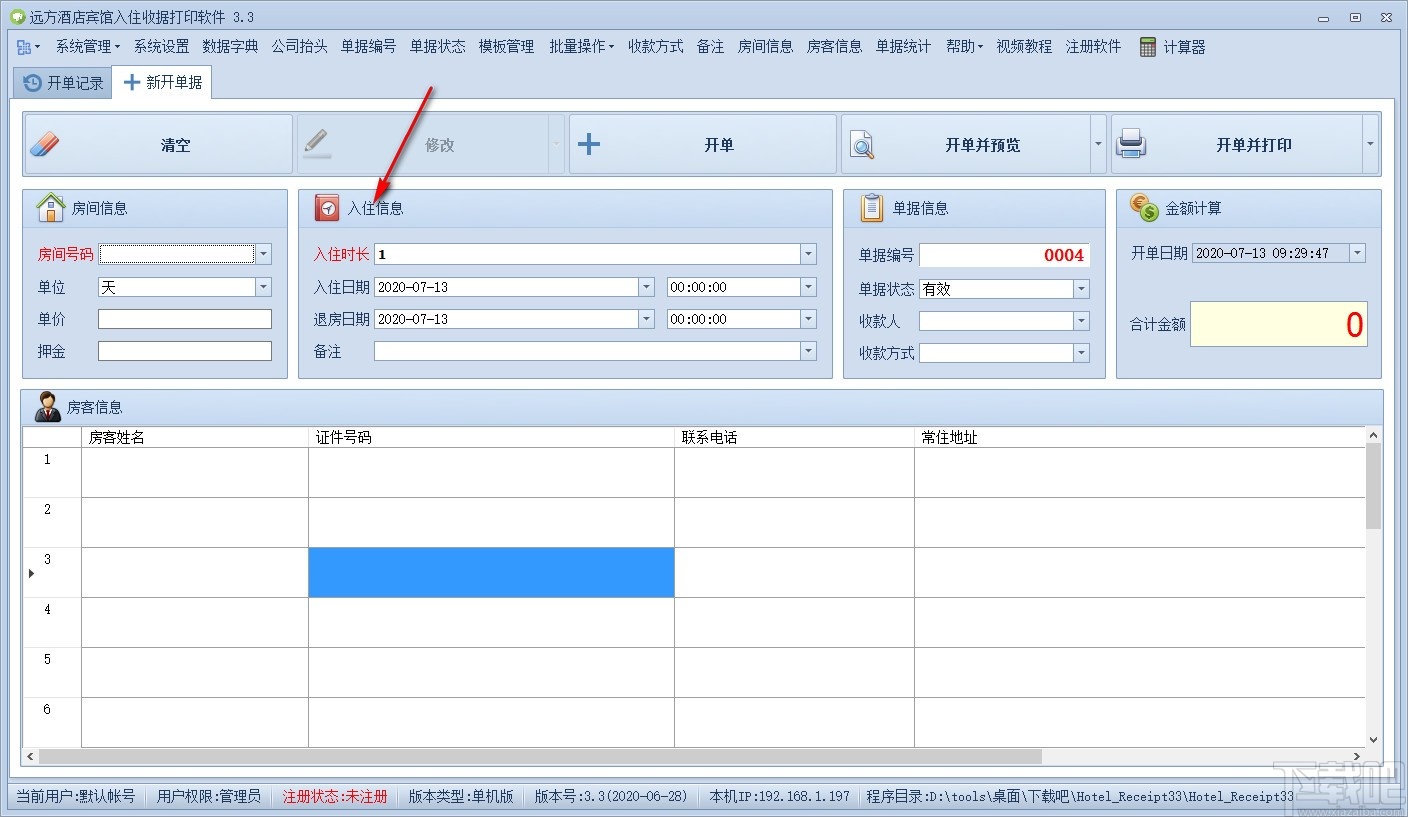Click the plus icon on the 开单 button
Image resolution: width=1408 pixels, height=817 pixels.
589,145
